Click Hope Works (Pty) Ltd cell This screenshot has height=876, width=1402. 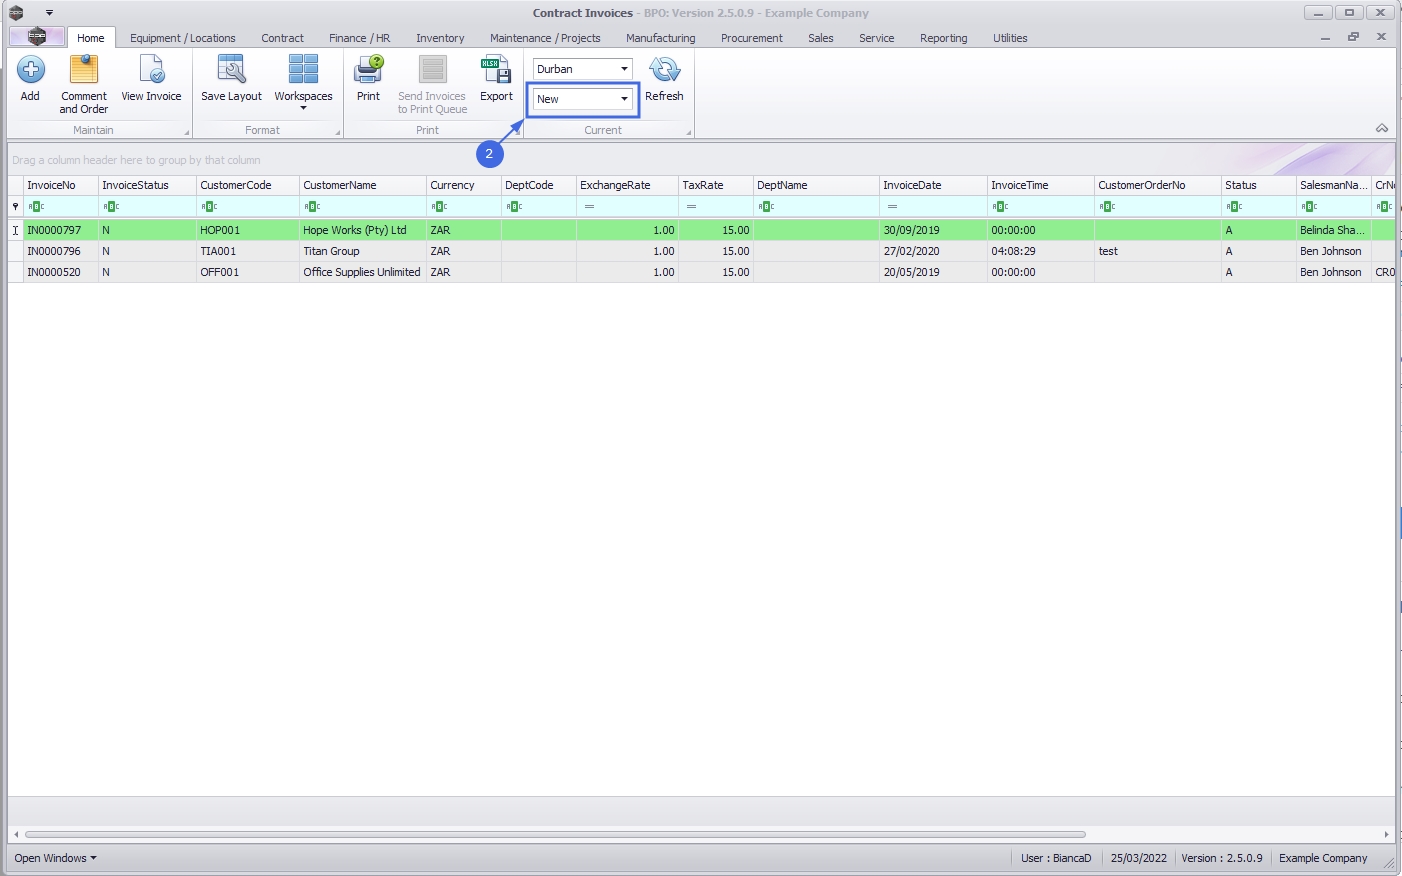click(x=362, y=230)
